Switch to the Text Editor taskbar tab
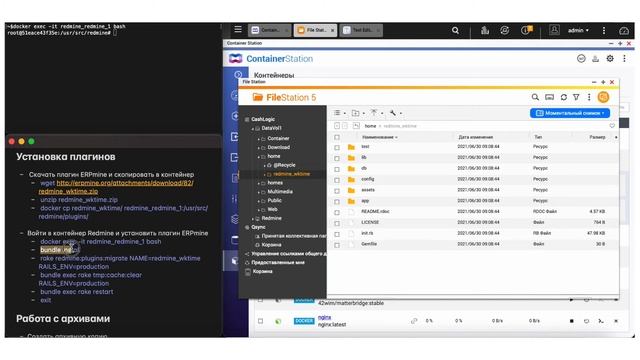The image size is (640, 360). click(x=361, y=30)
